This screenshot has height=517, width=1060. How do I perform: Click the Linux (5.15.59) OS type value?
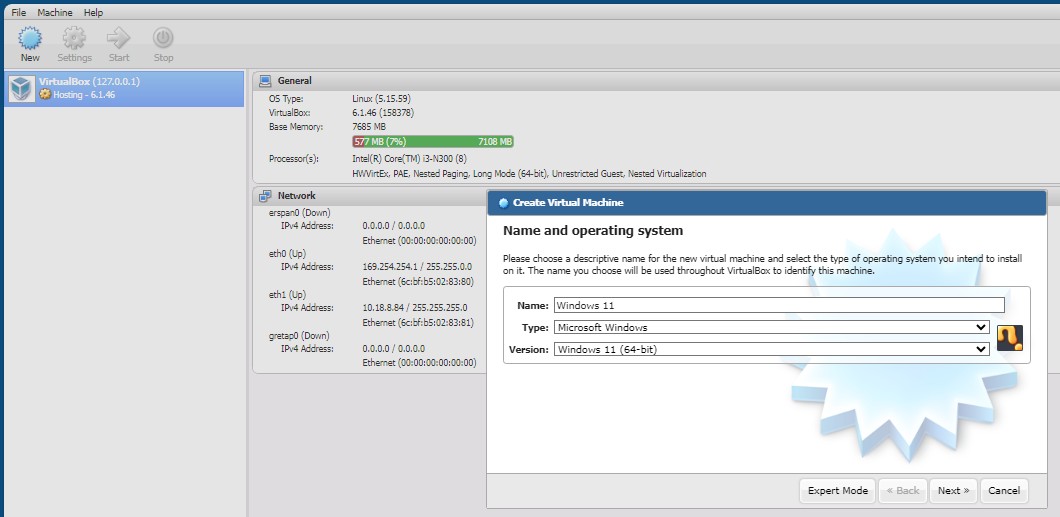(x=381, y=99)
